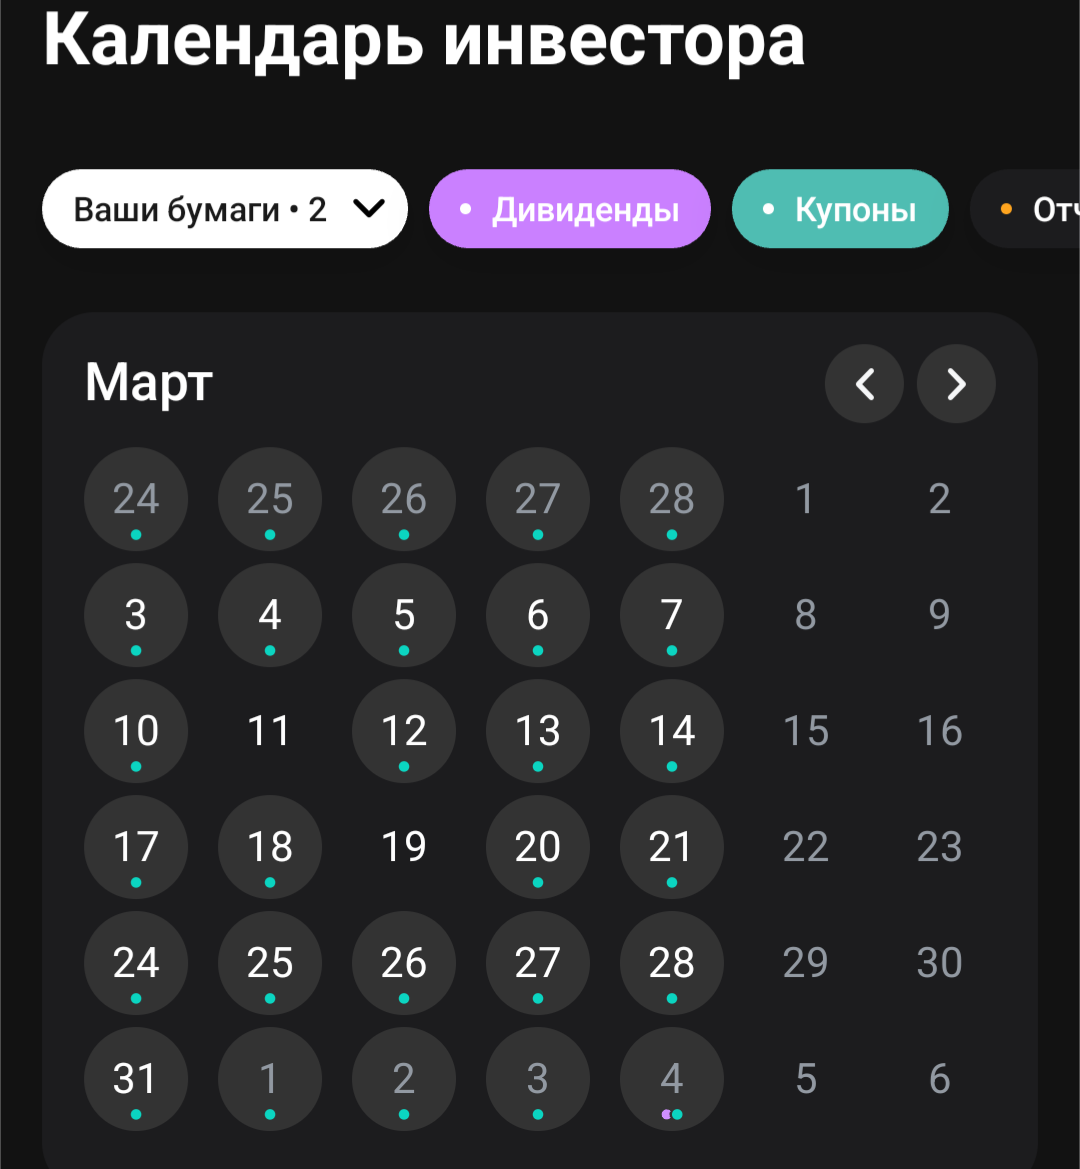1080x1169 pixels.
Task: Open February 28 from previous month row
Action: tap(671, 499)
